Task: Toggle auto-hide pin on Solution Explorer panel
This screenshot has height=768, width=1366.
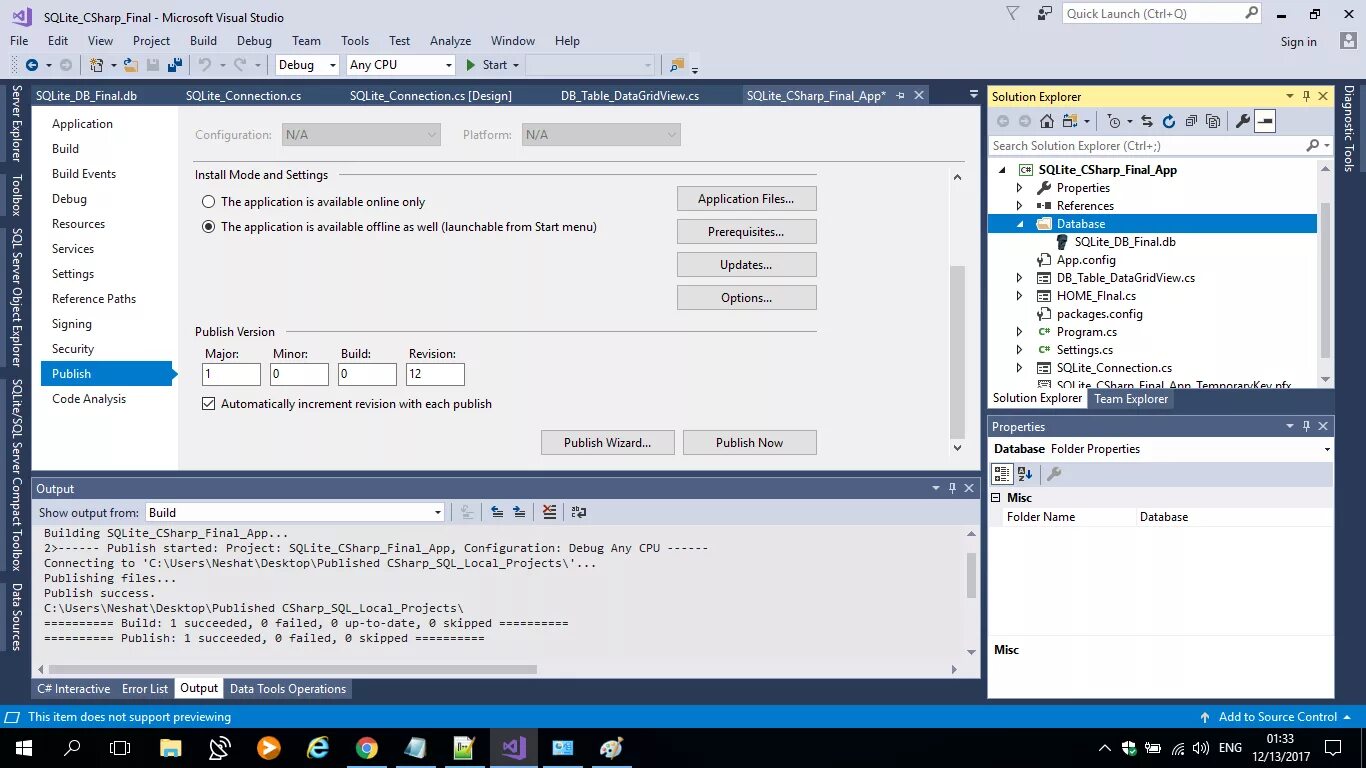Action: 1306,96
